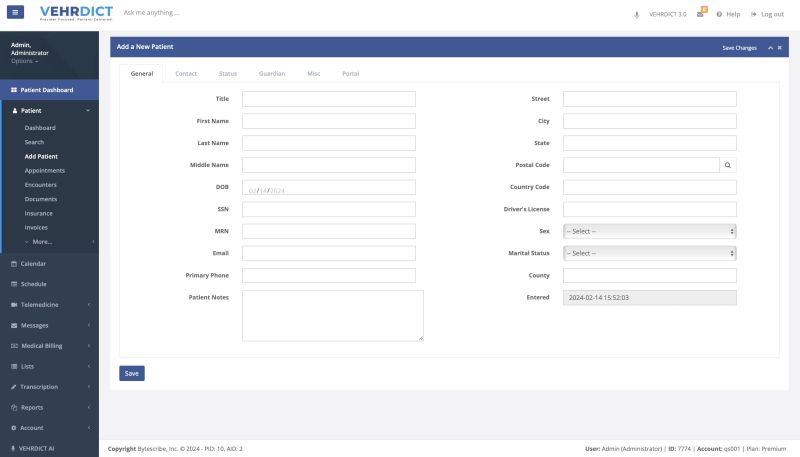Switch to the Guardian tab

271,74
